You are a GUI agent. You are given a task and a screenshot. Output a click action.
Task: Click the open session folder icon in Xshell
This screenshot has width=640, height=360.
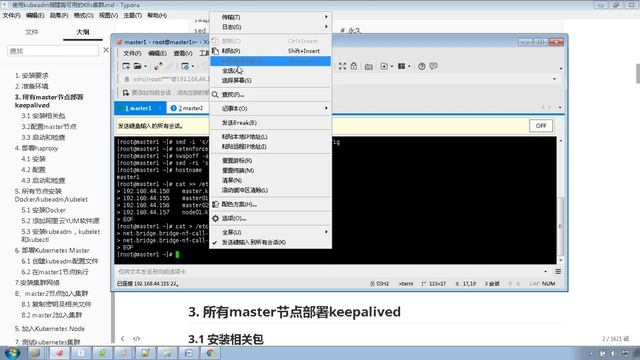(x=138, y=66)
